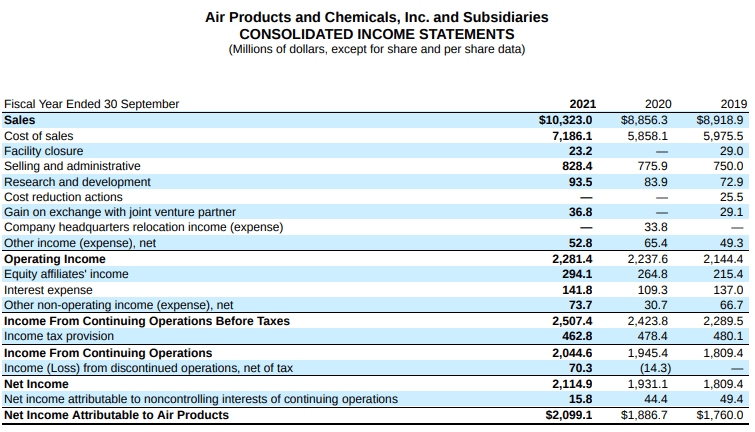Click the 'Net Income' row label
755x432 pixels.
pos(36,384)
